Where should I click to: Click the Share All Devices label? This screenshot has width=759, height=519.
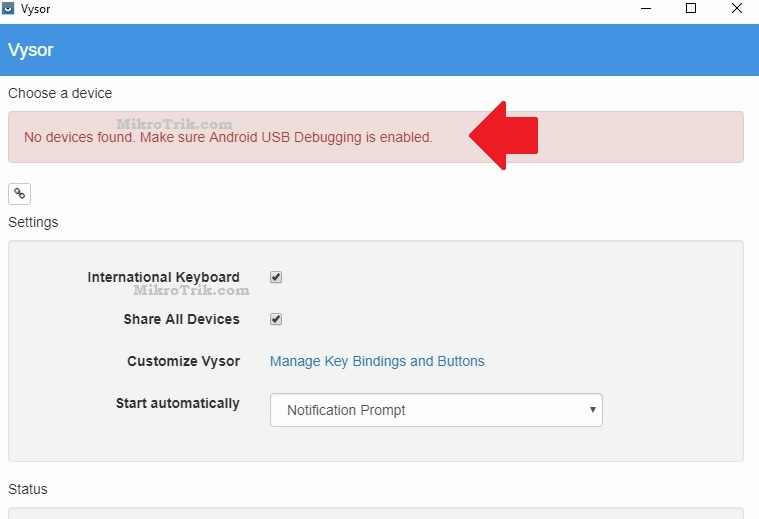(x=182, y=319)
